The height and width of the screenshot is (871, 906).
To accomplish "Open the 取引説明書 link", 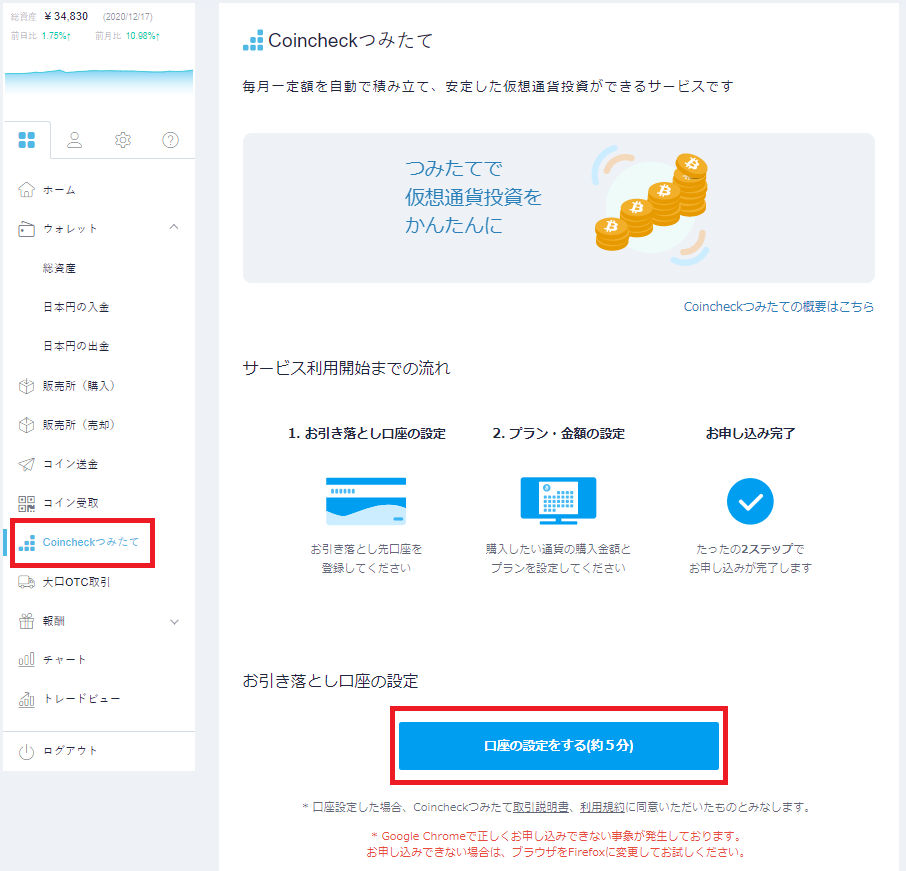I will tap(541, 807).
